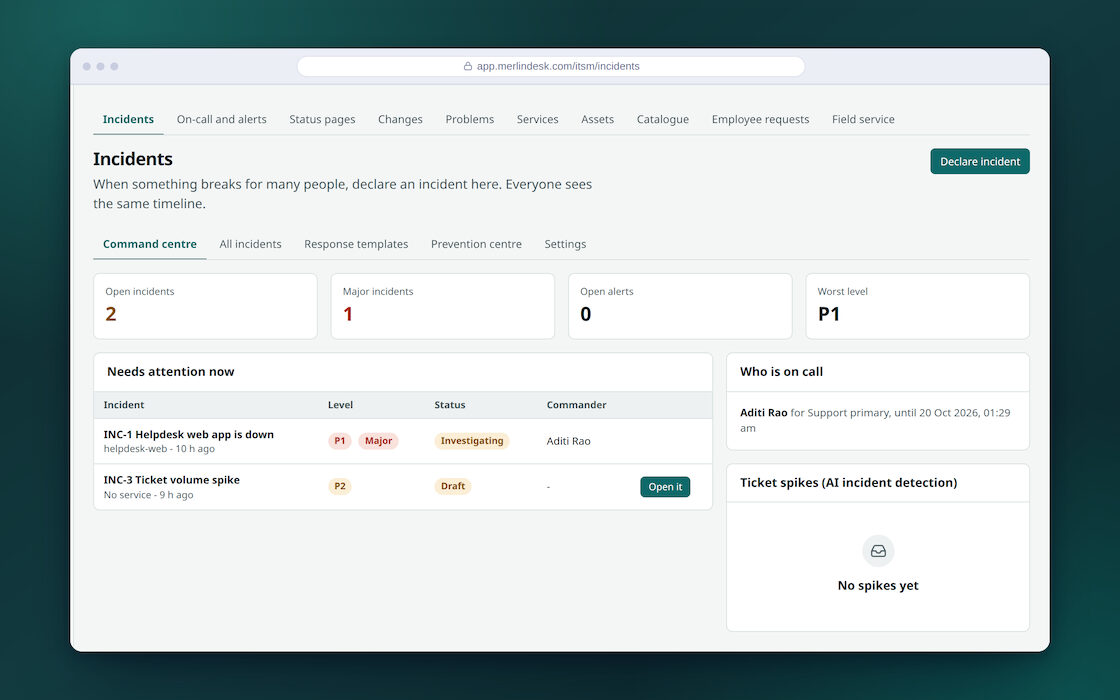Viewport: 1120px width, 700px height.
Task: Click Aditi Rao in Who is on call
Action: [x=764, y=413]
